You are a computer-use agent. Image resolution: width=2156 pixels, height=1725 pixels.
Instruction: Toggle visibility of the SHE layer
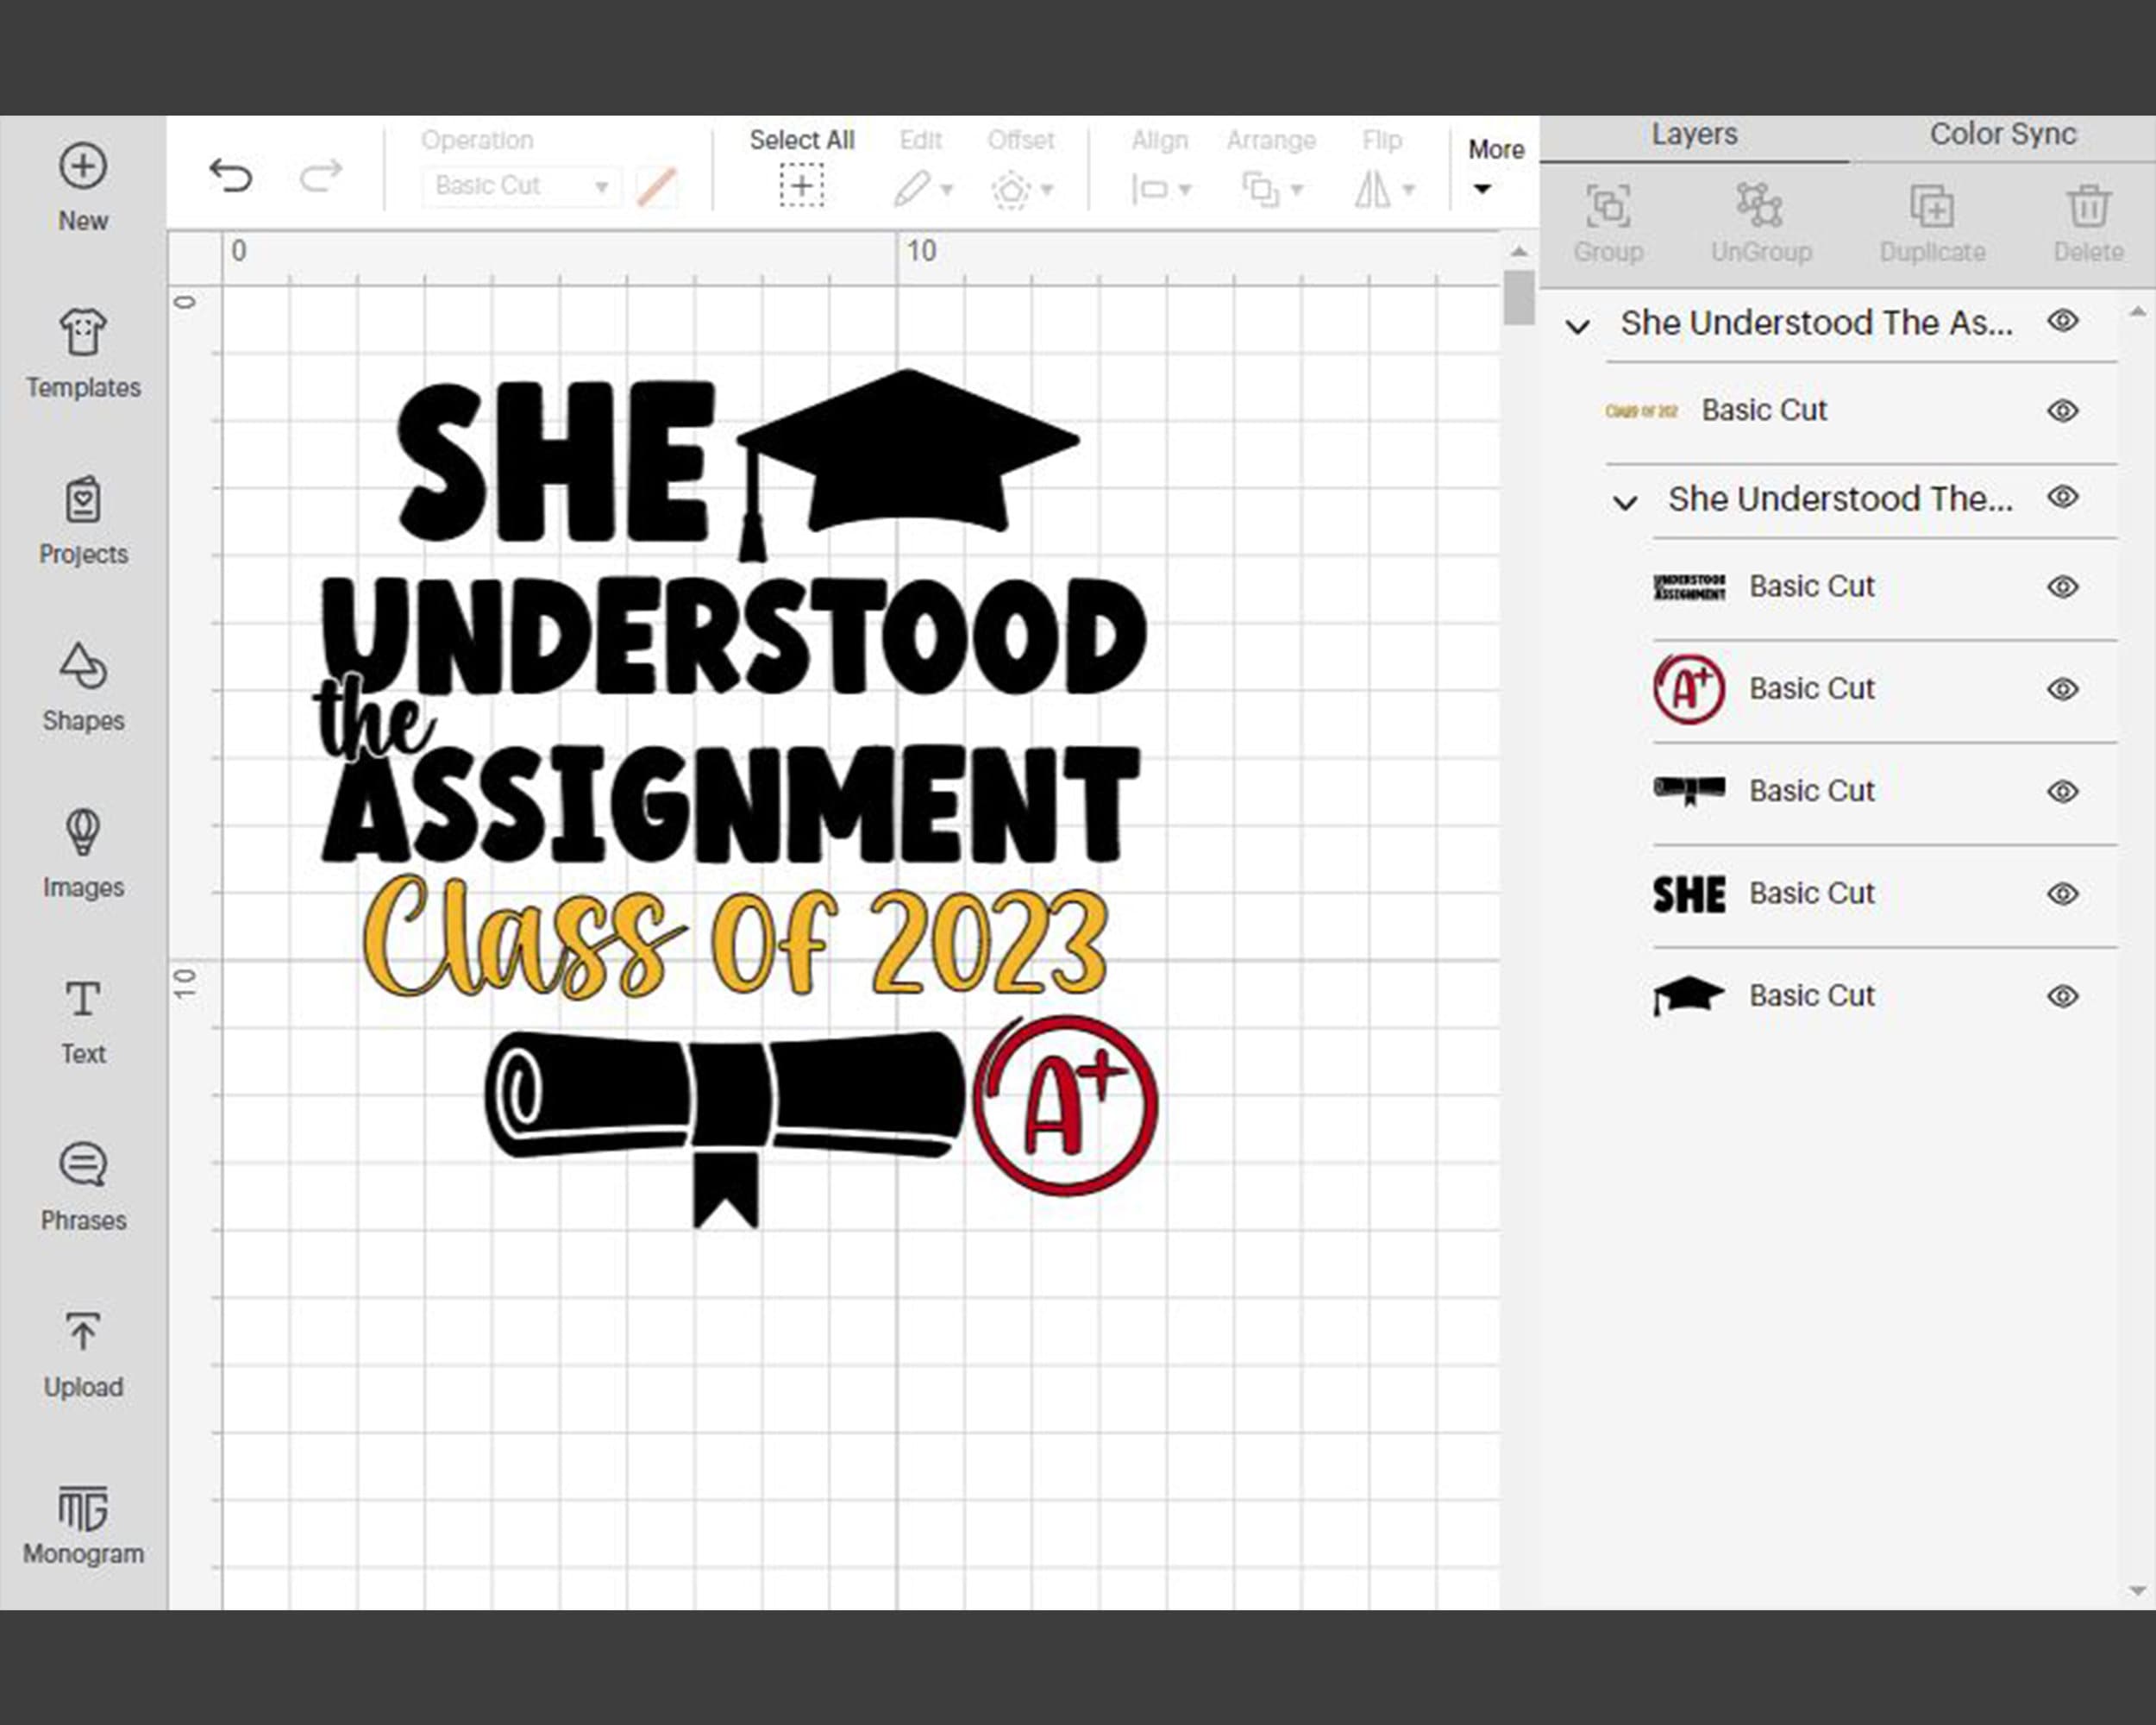(2063, 893)
